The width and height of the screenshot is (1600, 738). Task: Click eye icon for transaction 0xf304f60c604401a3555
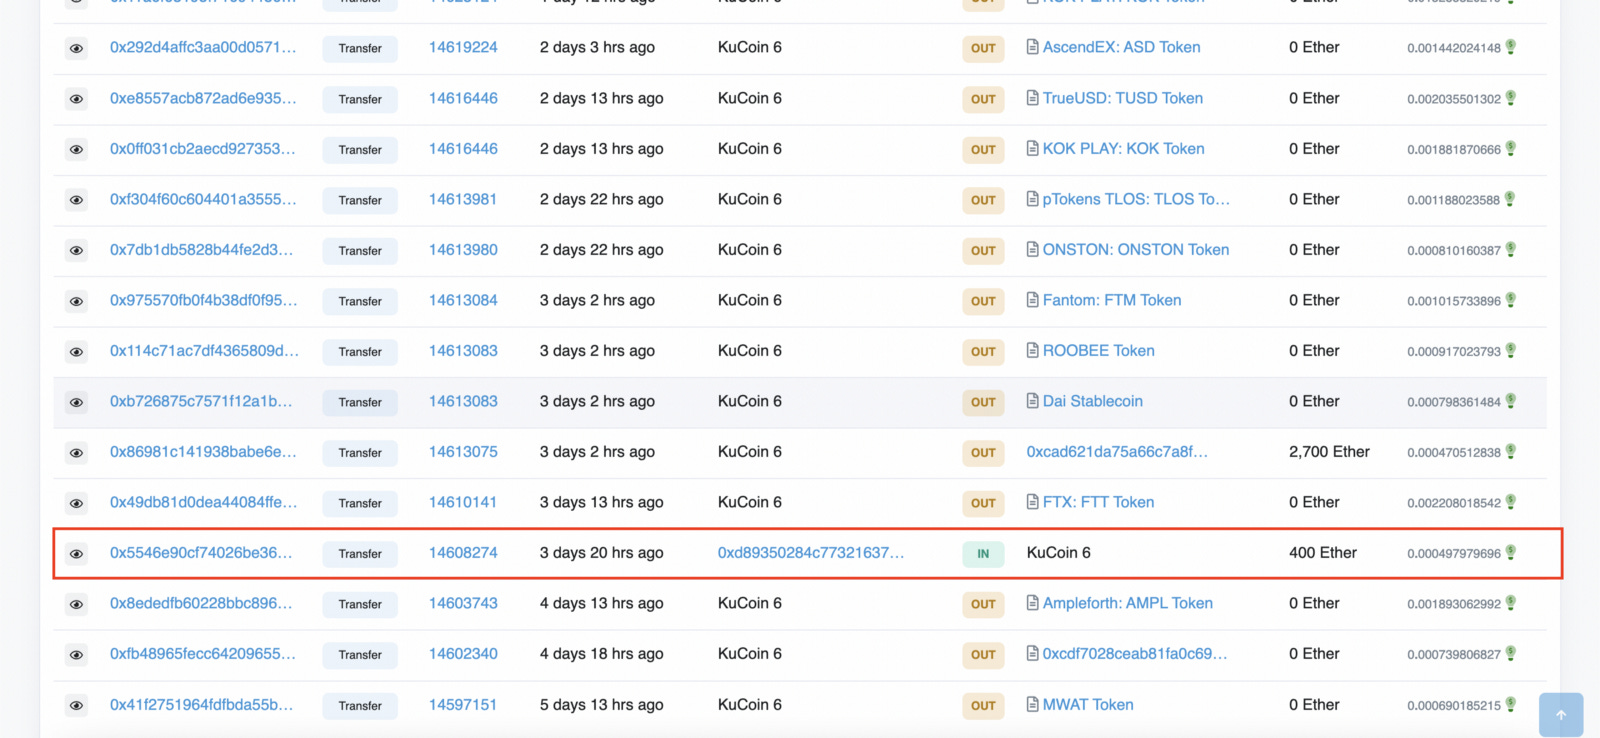[x=76, y=200]
